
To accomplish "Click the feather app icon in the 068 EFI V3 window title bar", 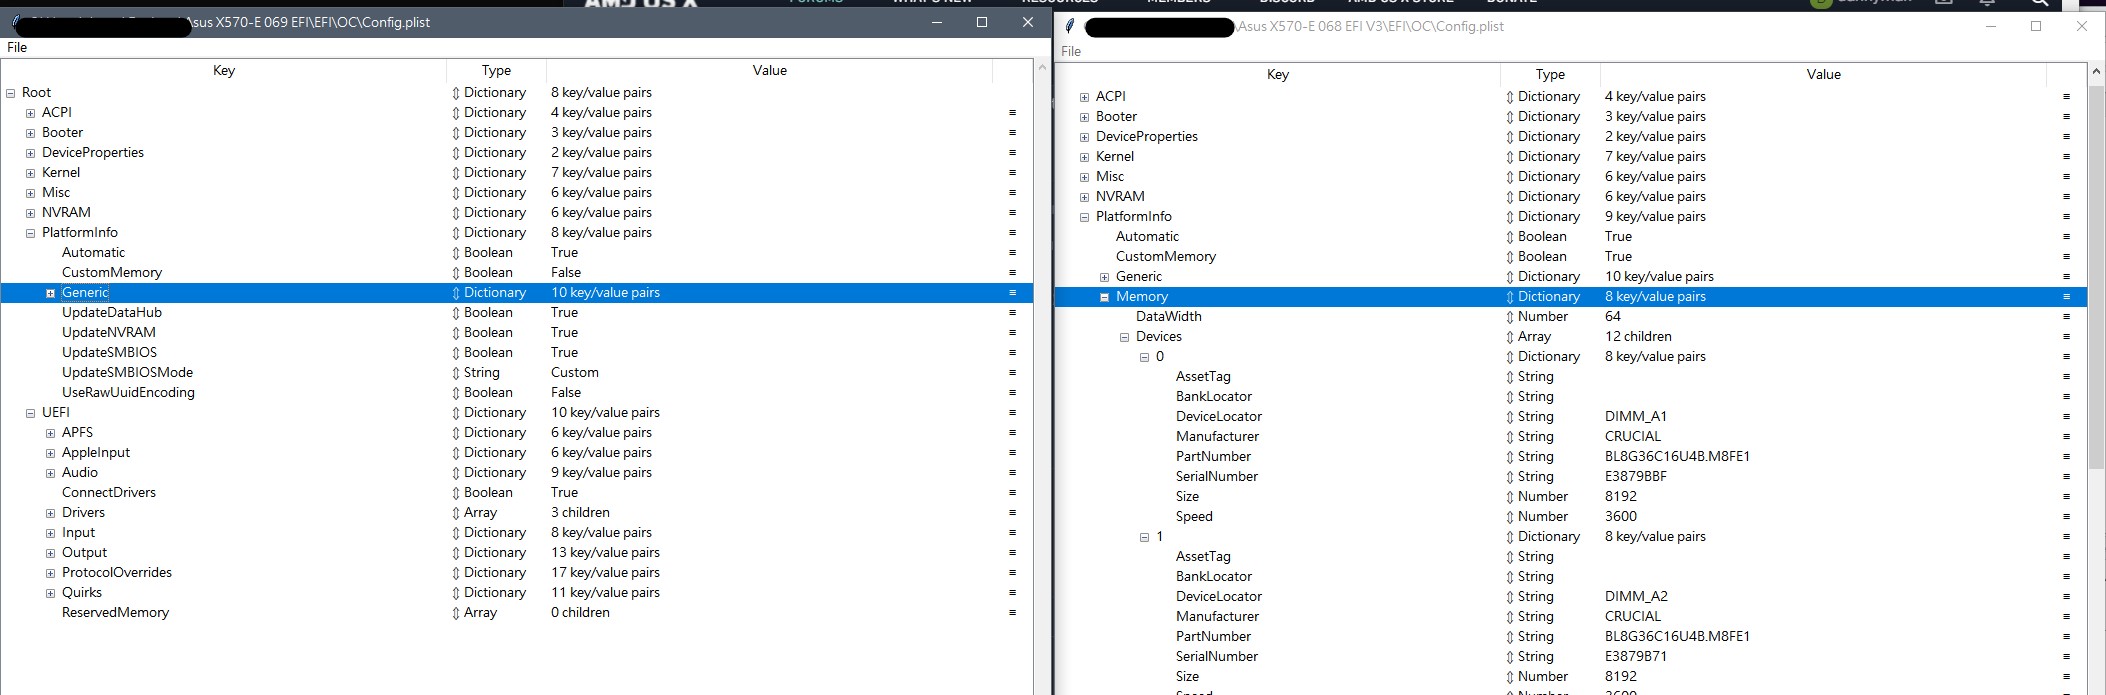I will [1070, 26].
